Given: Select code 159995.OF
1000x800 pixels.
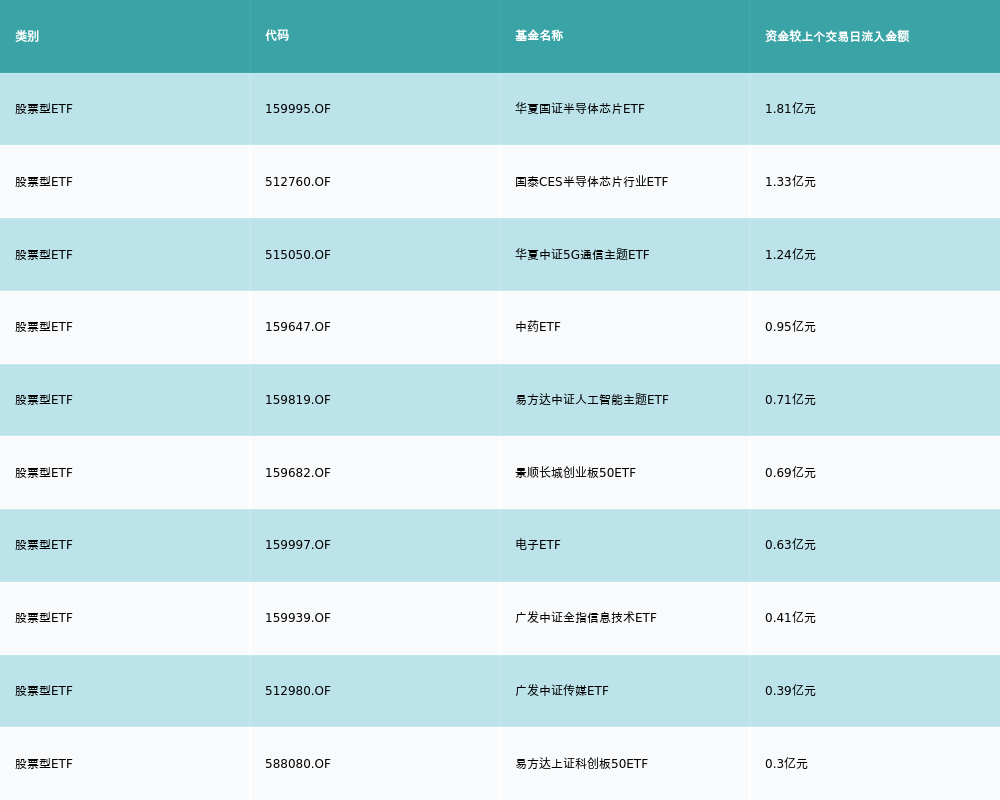Looking at the screenshot, I should 298,109.
